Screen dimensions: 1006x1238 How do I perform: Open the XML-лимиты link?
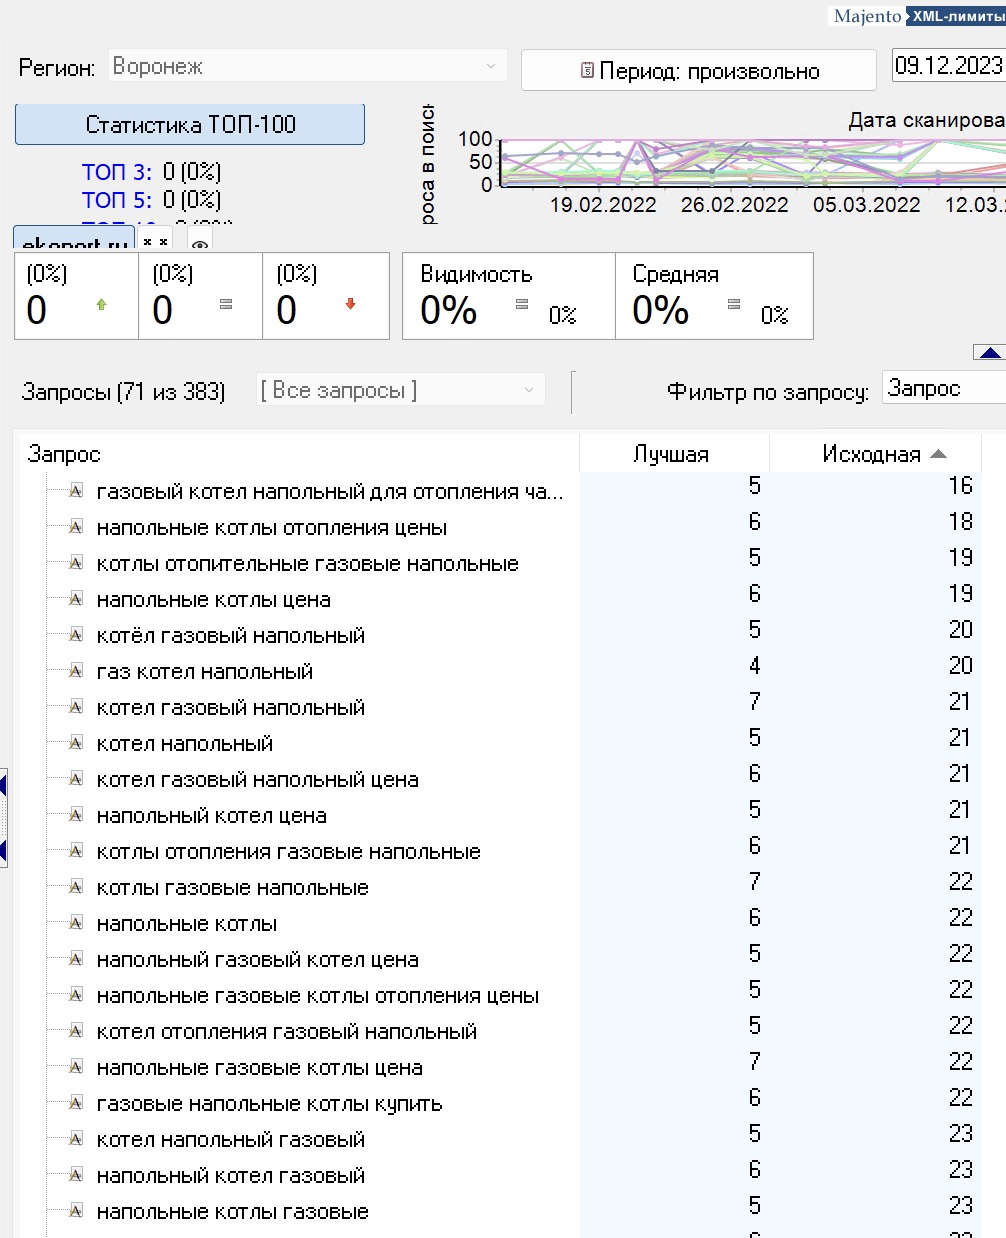(x=956, y=16)
